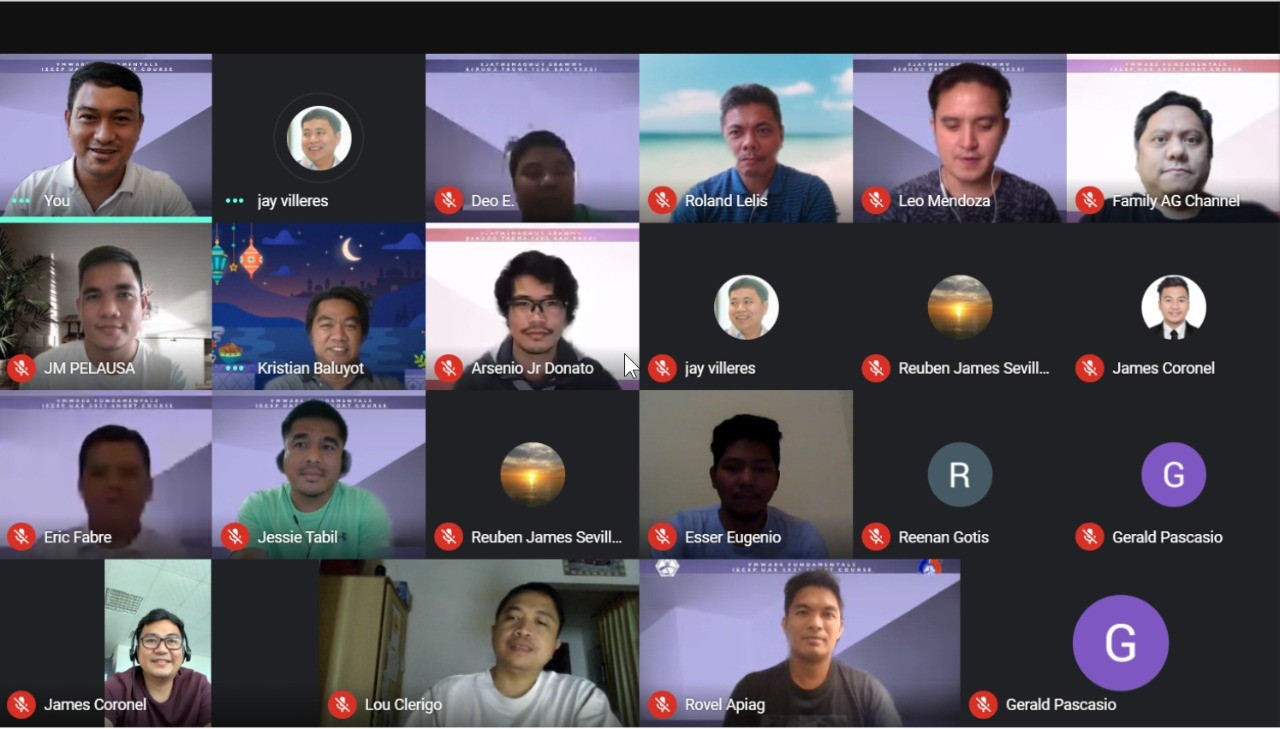This screenshot has height=729, width=1280.
Task: Click the muted mic icon on Leo Mendoza's tile
Action: pos(875,200)
